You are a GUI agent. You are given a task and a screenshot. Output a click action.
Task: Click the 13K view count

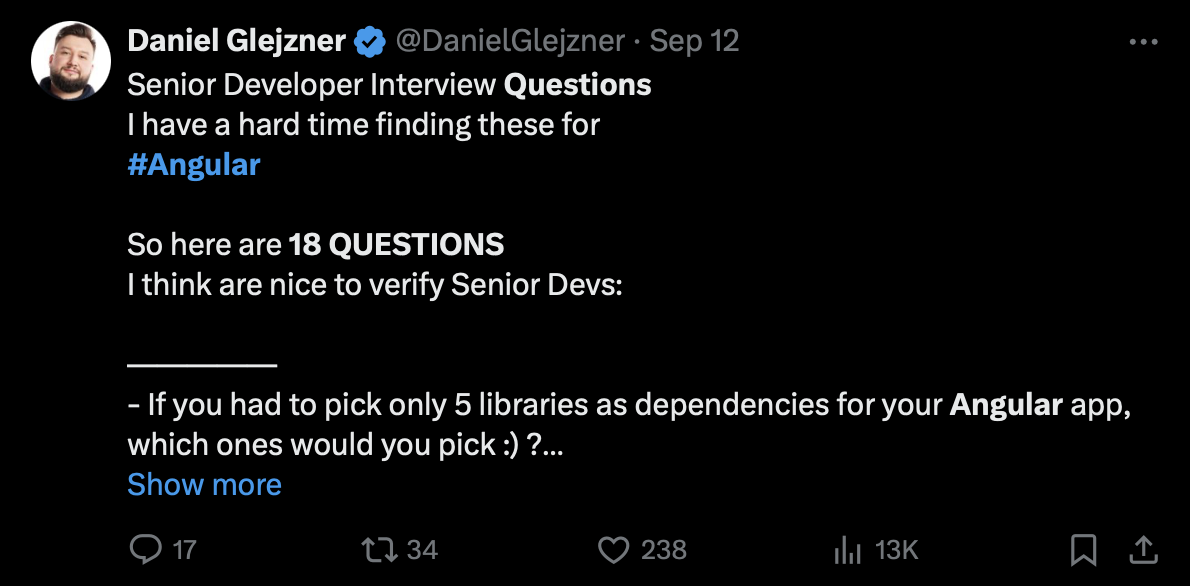(896, 550)
